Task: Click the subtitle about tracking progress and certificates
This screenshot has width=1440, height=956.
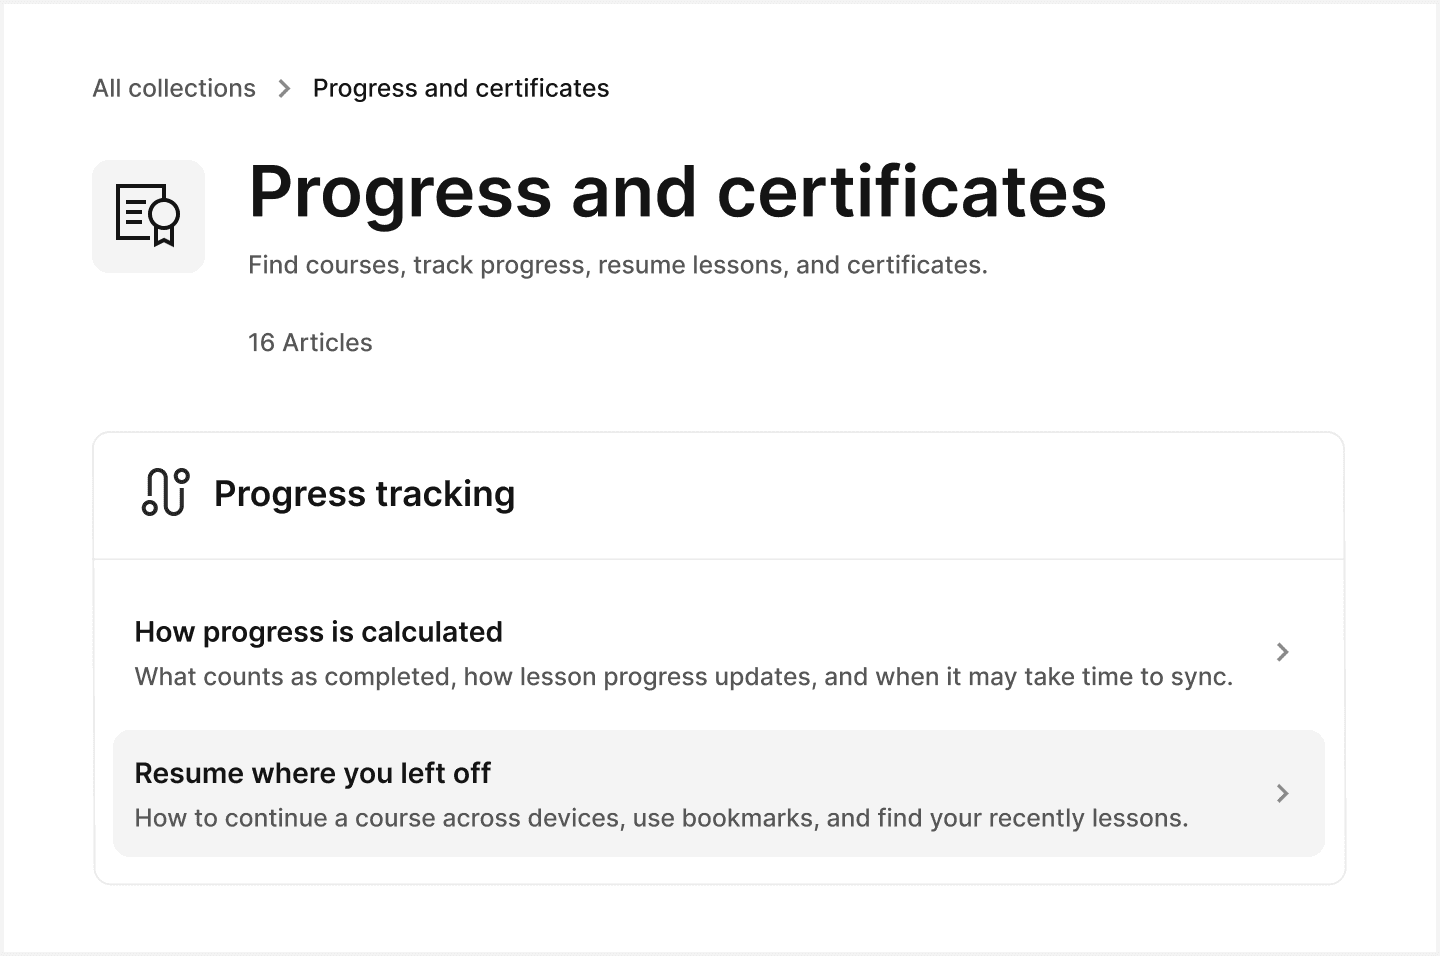Action: 617,264
